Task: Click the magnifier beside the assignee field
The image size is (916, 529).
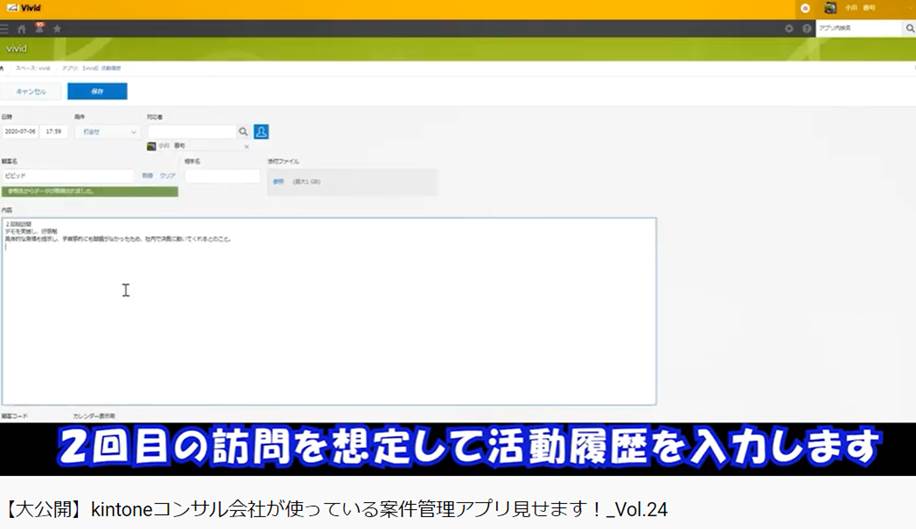Action: [243, 132]
